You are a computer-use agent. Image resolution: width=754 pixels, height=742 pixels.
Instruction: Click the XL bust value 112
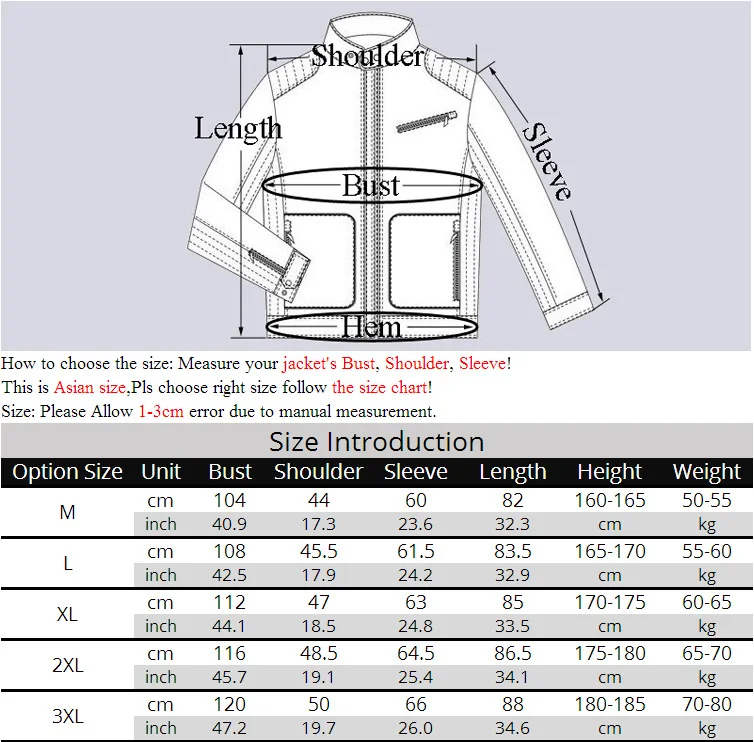229,602
